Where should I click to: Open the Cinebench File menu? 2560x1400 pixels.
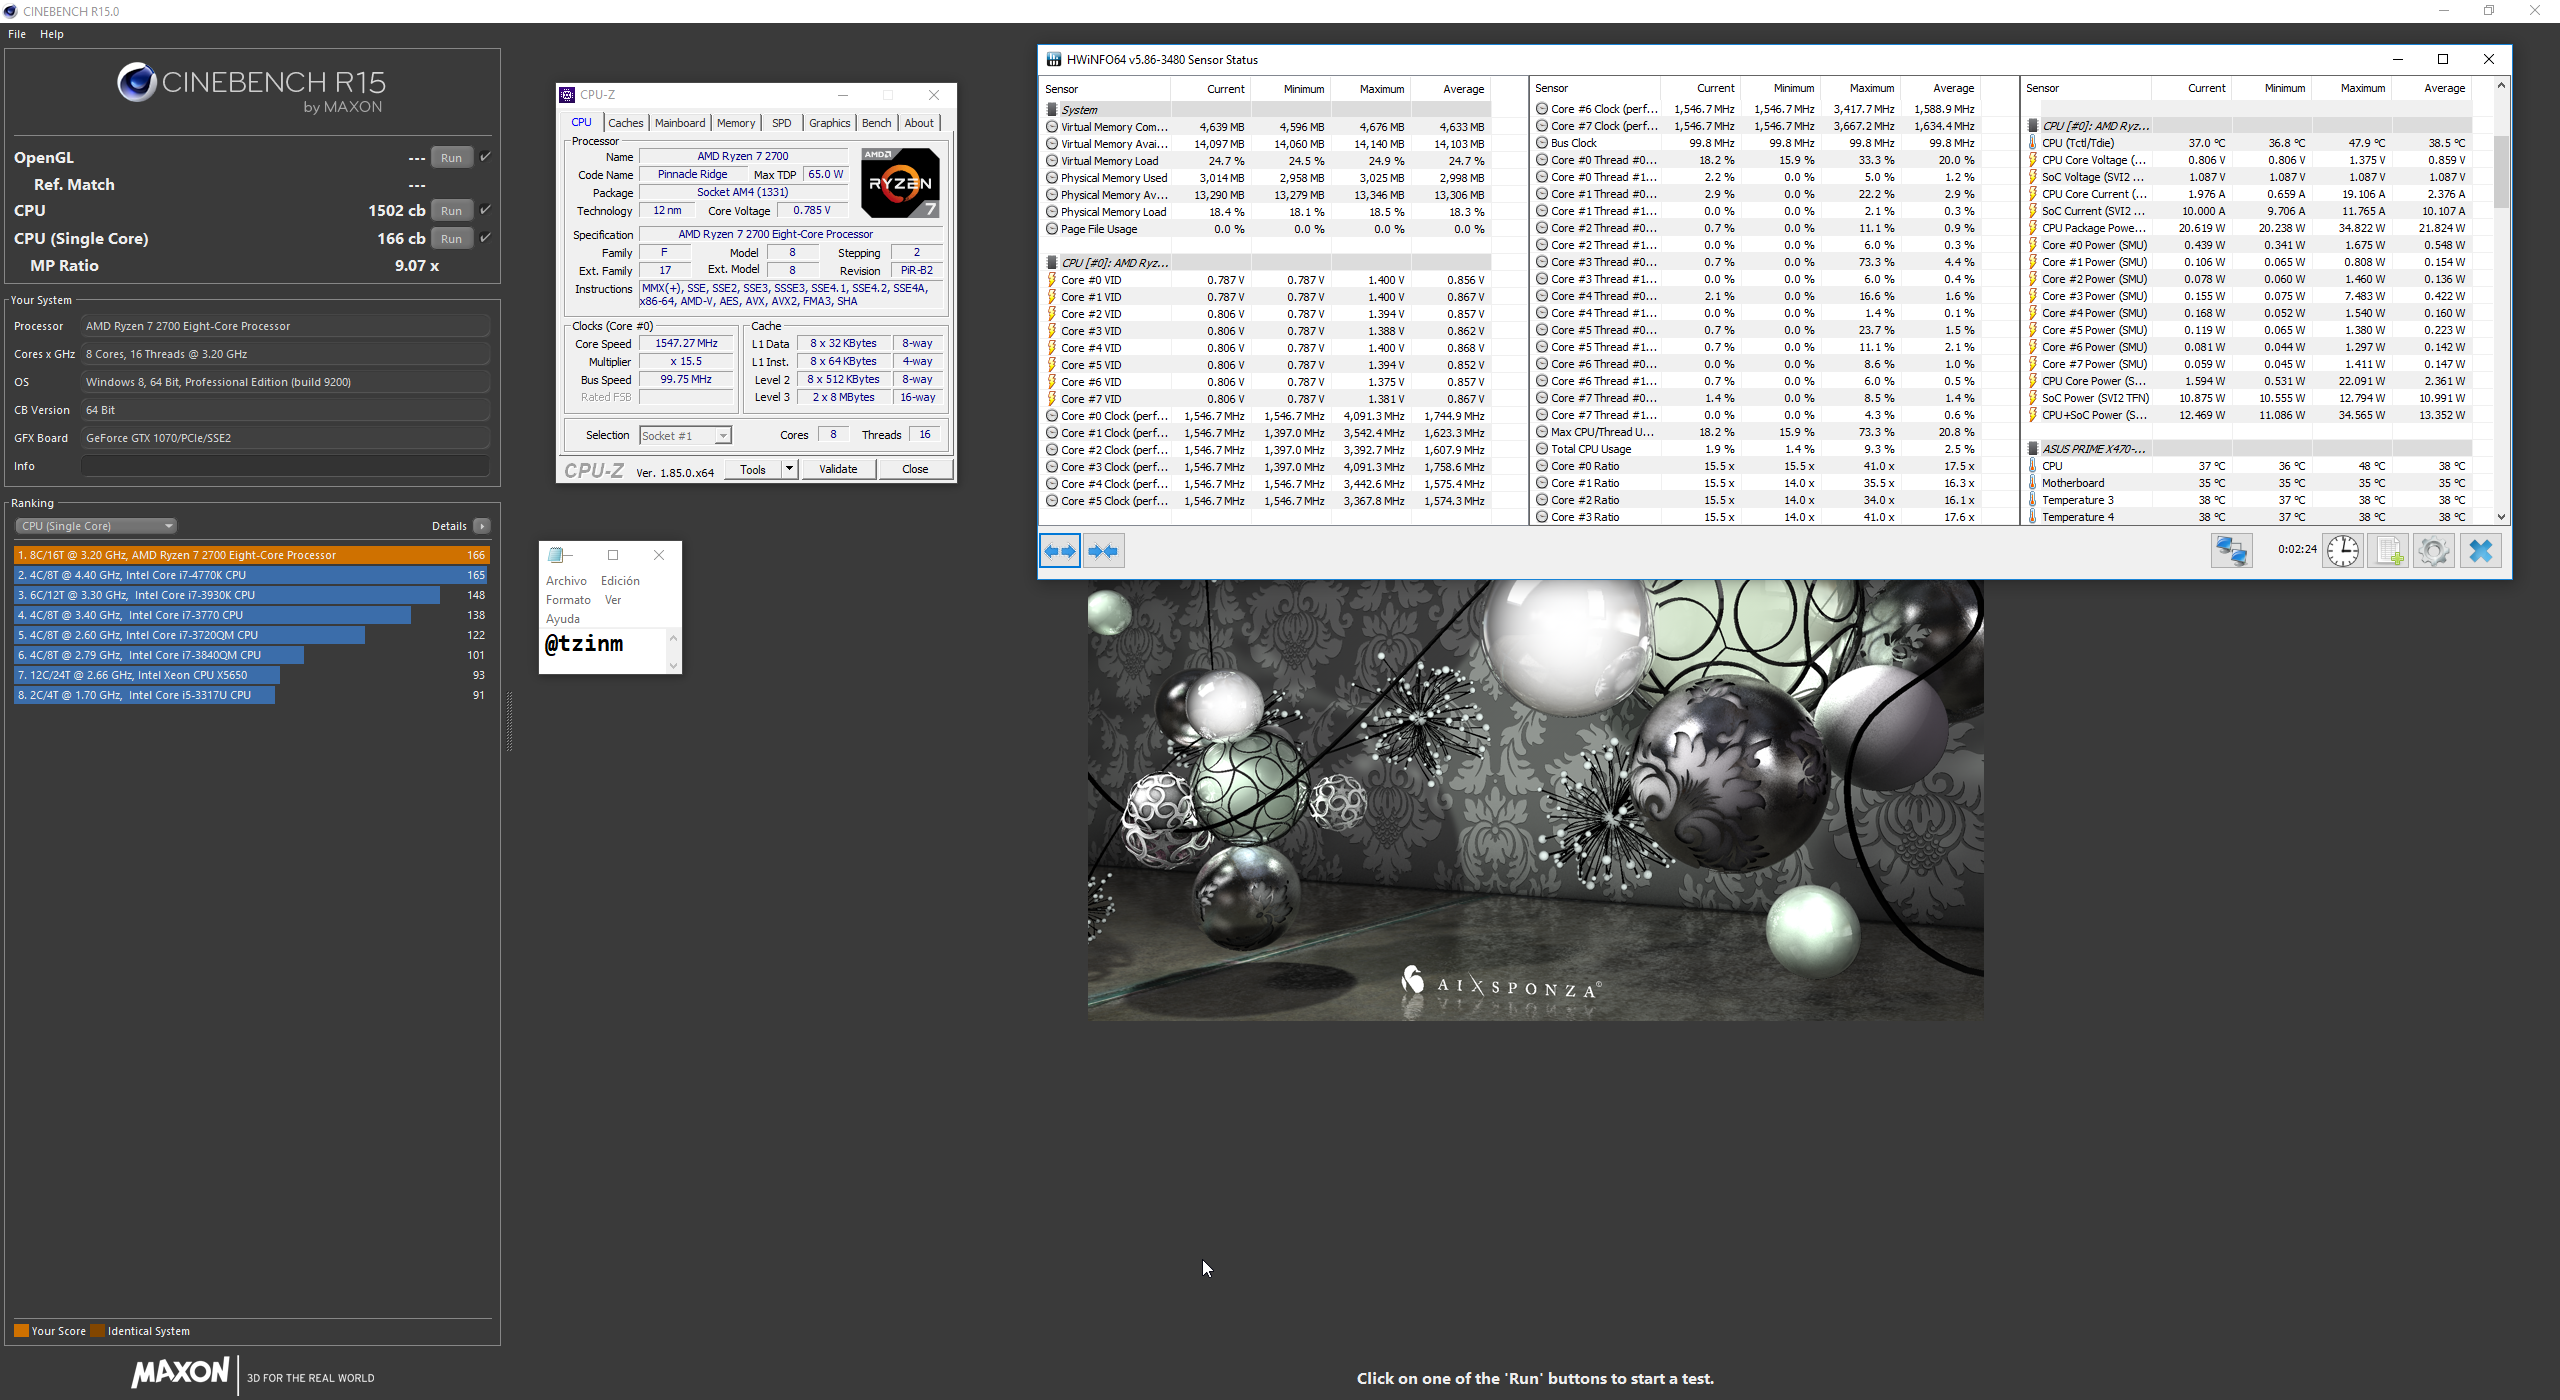(x=17, y=34)
